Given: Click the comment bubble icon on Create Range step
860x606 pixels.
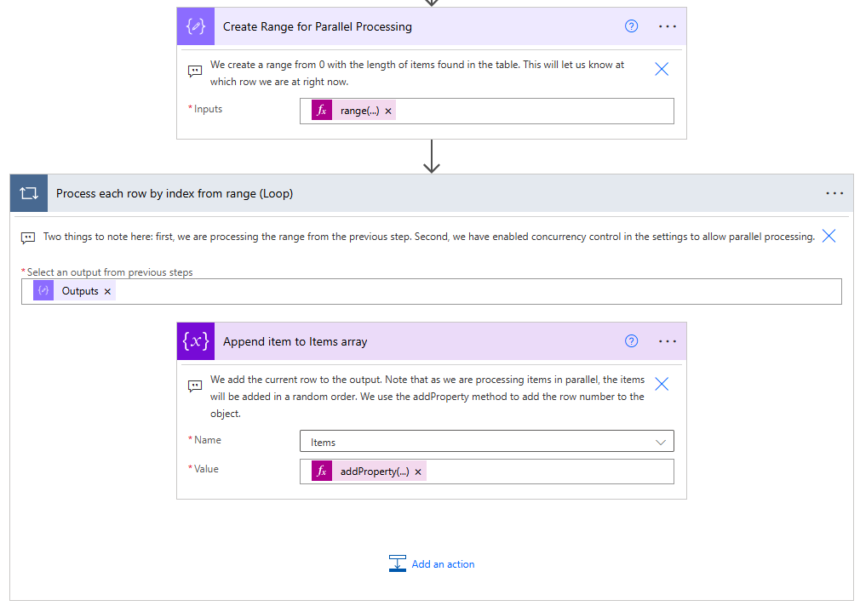Looking at the screenshot, I should point(195,71).
